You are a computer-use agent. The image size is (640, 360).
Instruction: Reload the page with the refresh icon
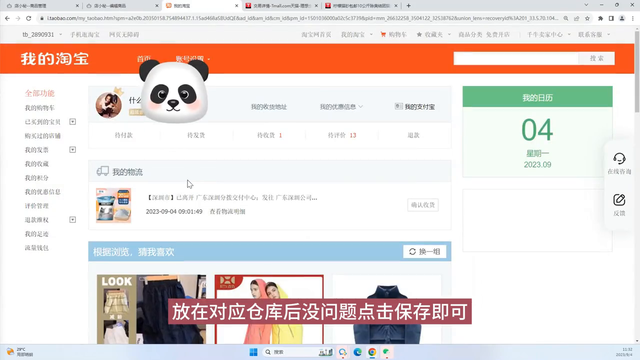pos(29,18)
